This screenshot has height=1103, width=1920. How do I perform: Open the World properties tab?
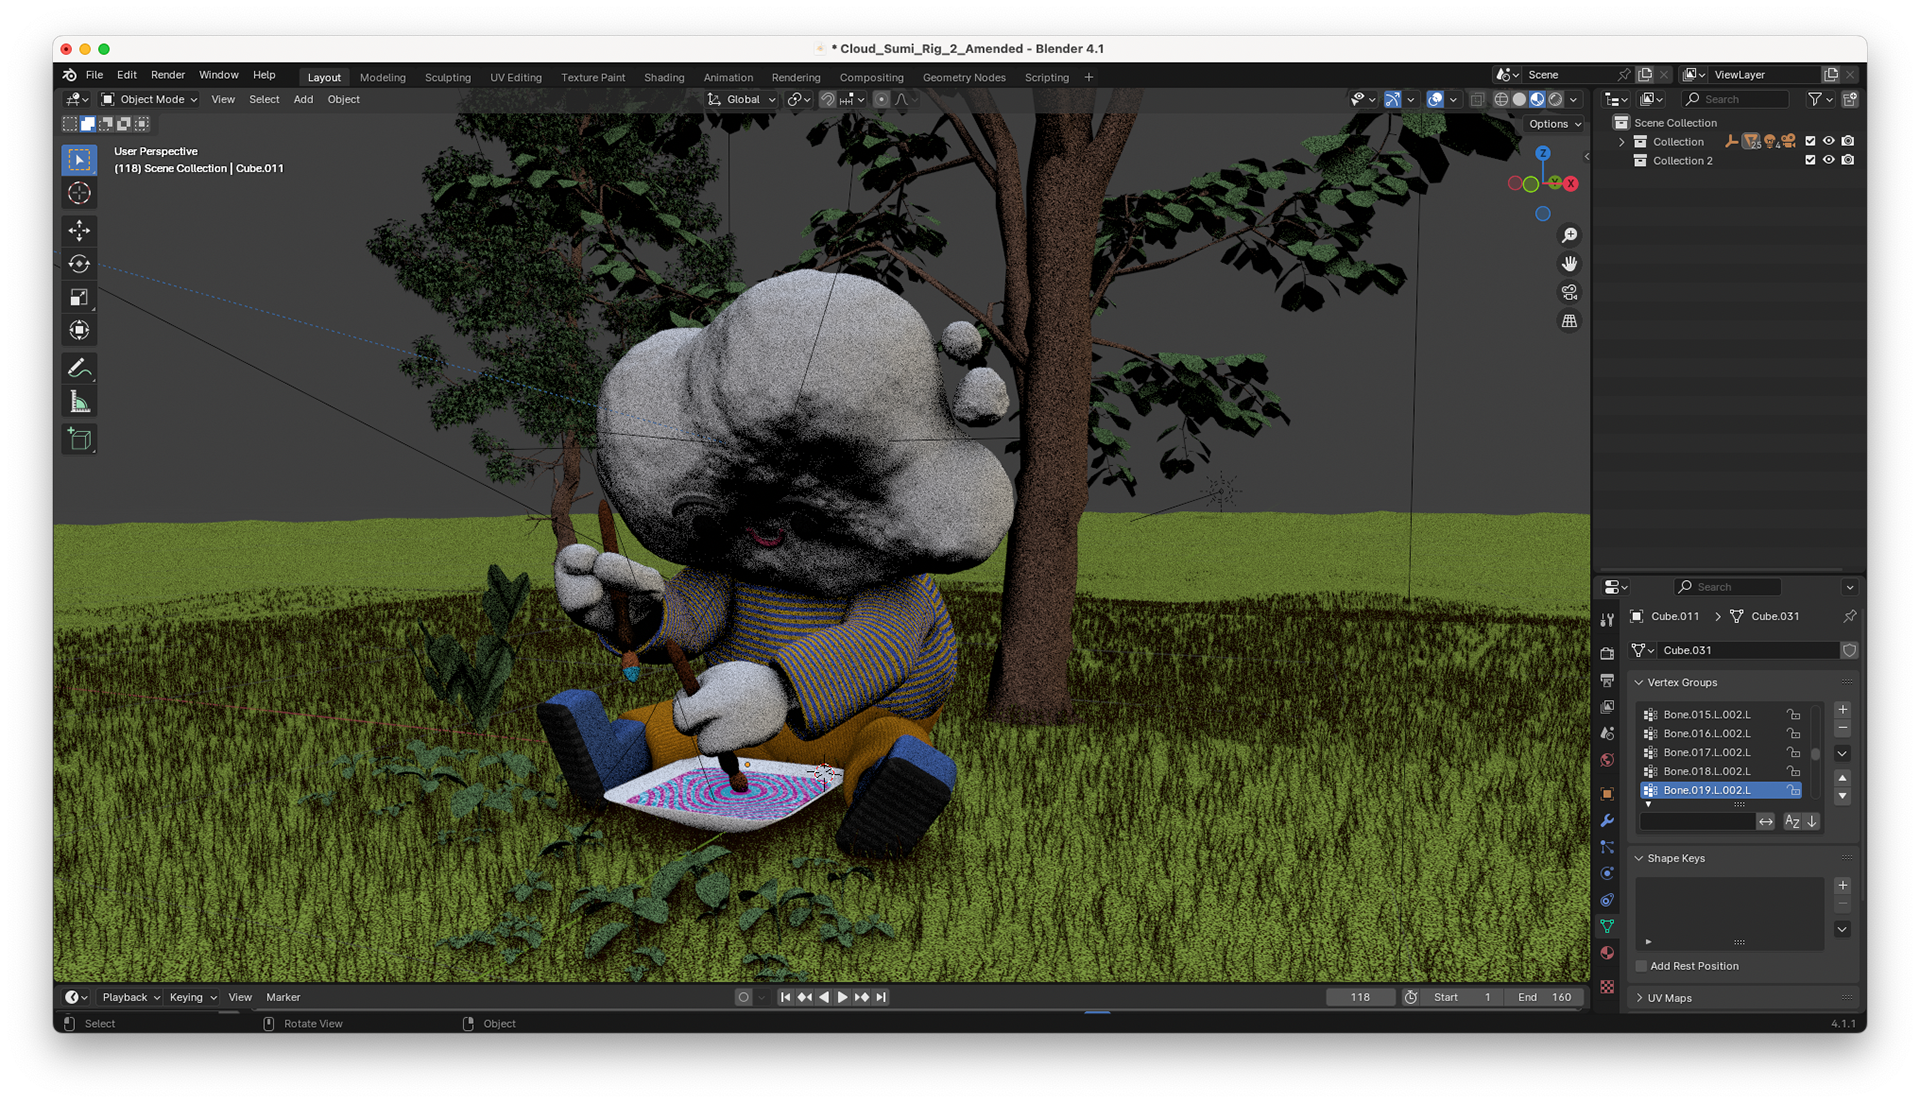(x=1607, y=760)
